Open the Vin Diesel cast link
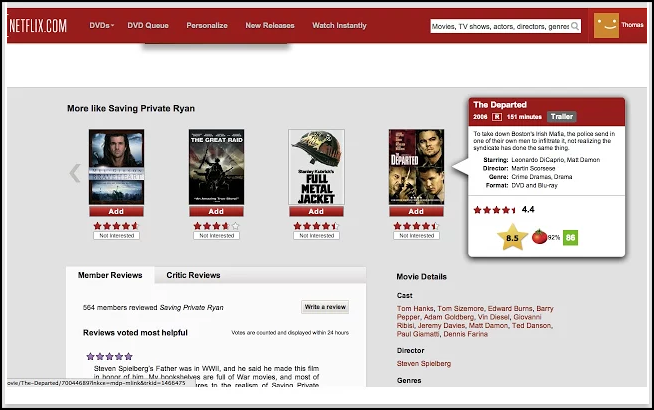This screenshot has height=410, width=654. [x=493, y=317]
